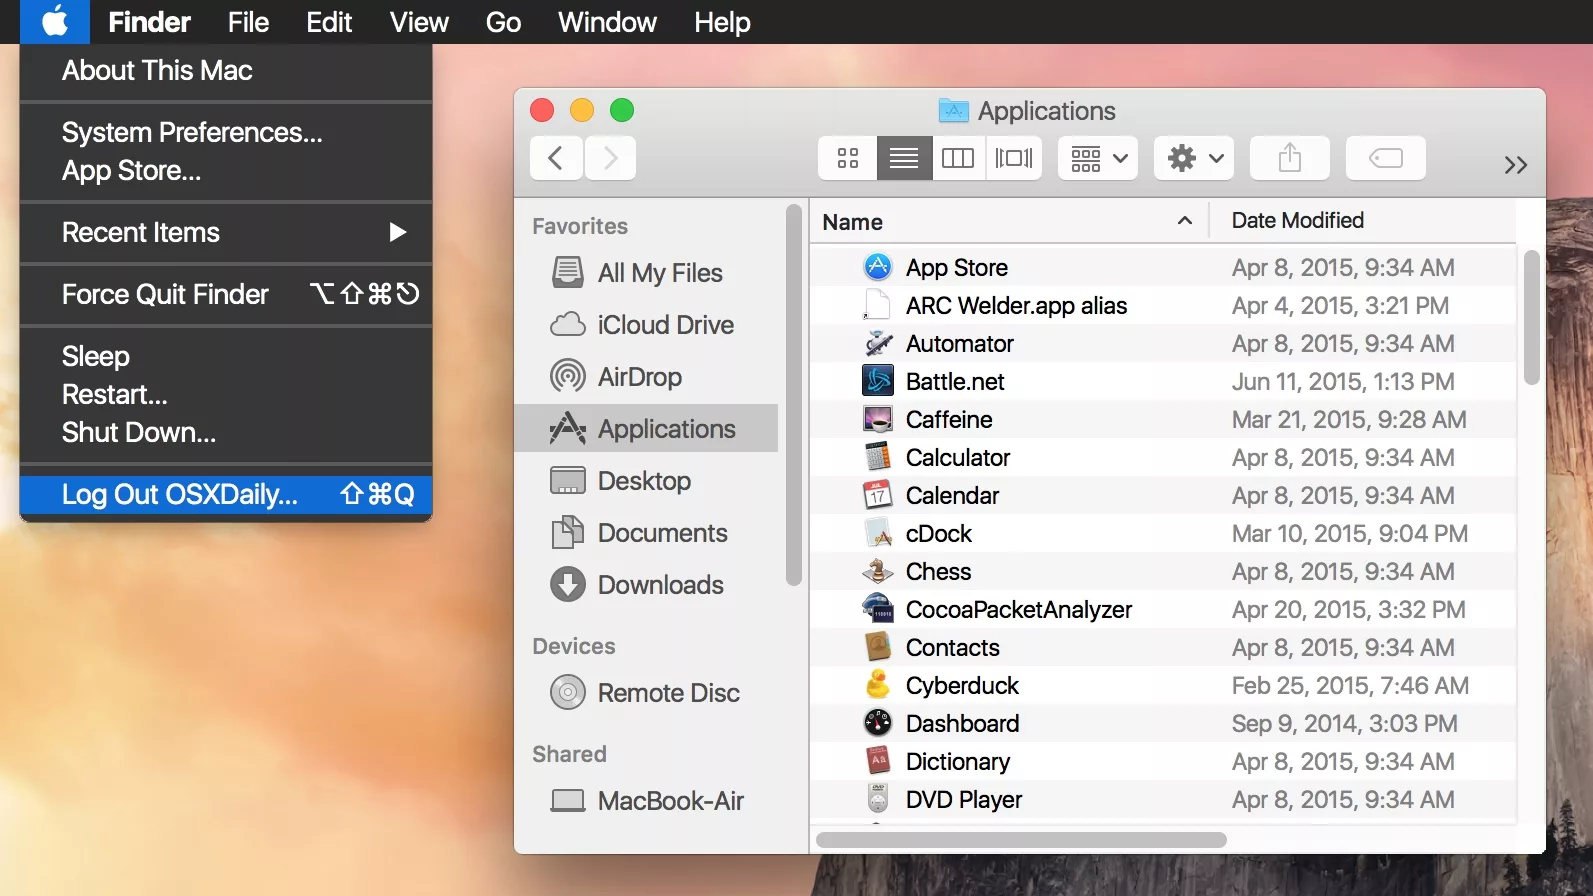The image size is (1593, 896).
Task: Select the Cyberduck duck icon
Action: click(x=877, y=685)
